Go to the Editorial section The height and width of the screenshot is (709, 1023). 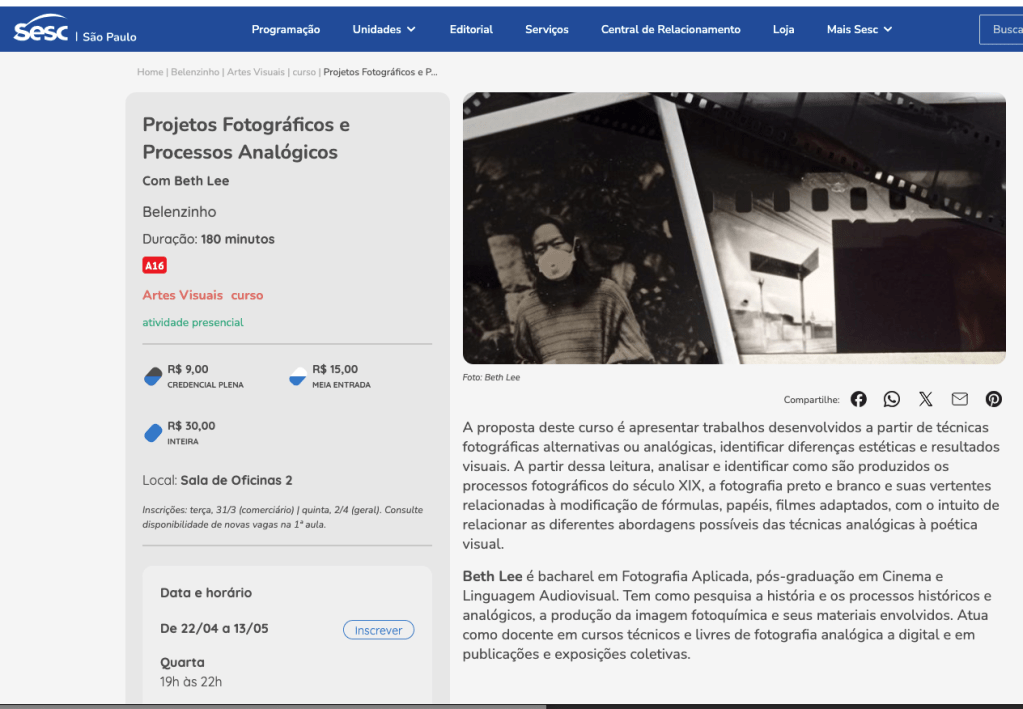tap(471, 30)
